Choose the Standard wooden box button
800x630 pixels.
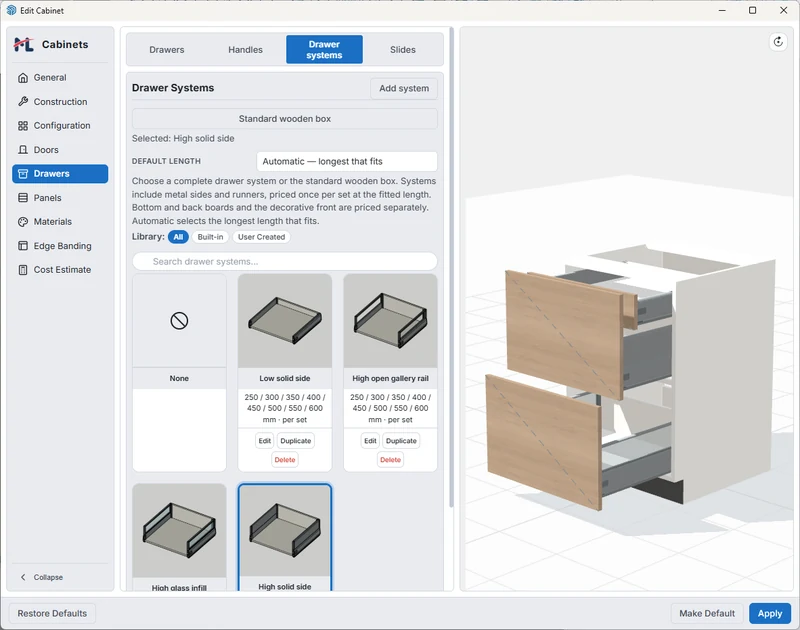pyautogui.click(x=285, y=118)
